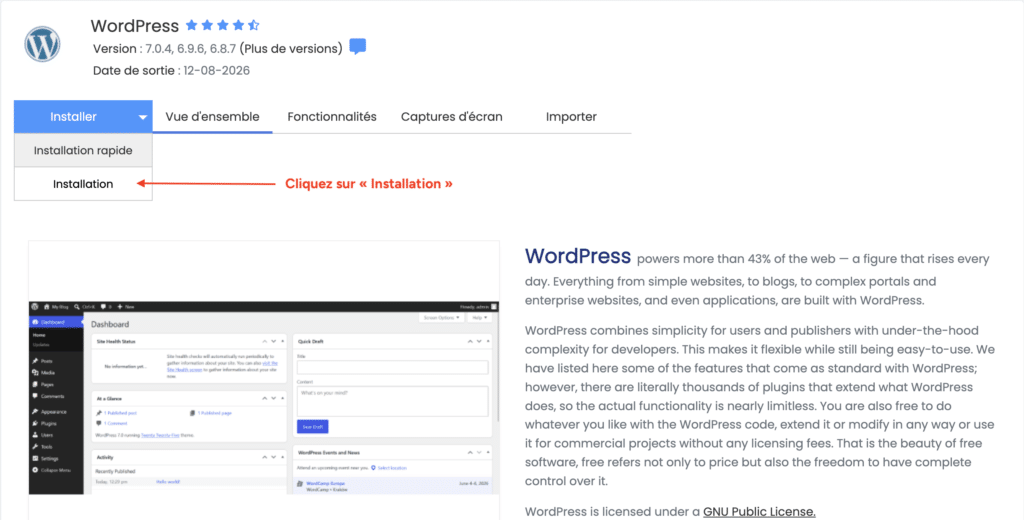Click the WordPress logo icon

pyautogui.click(x=42, y=44)
